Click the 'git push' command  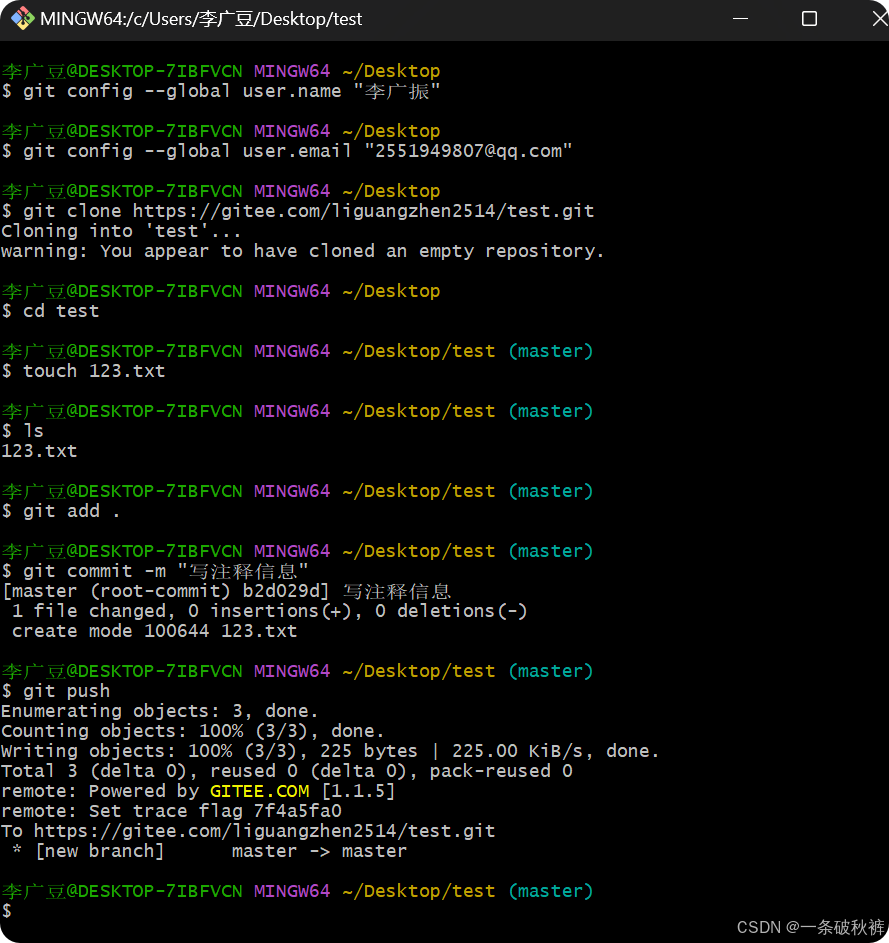pyautogui.click(x=66, y=691)
